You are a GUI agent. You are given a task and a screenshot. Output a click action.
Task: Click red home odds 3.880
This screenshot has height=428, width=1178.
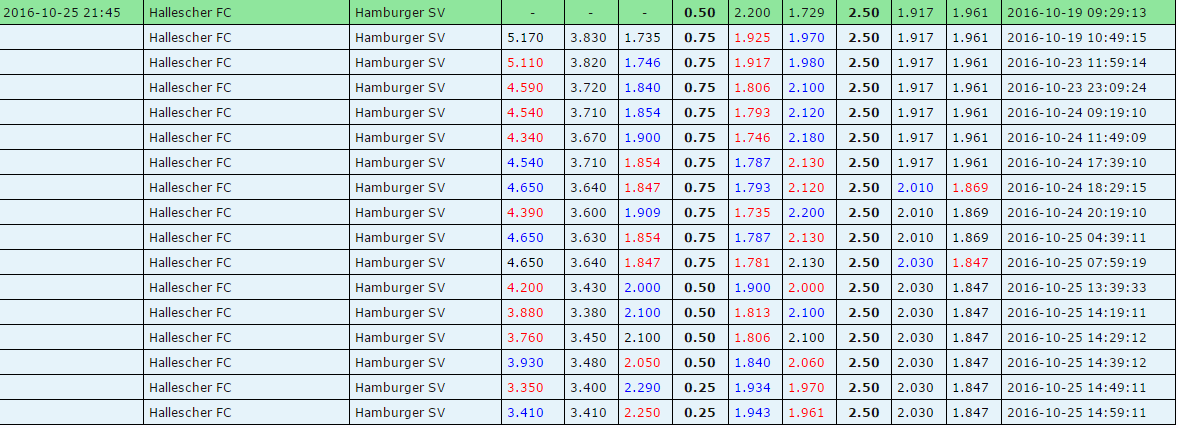(x=525, y=312)
